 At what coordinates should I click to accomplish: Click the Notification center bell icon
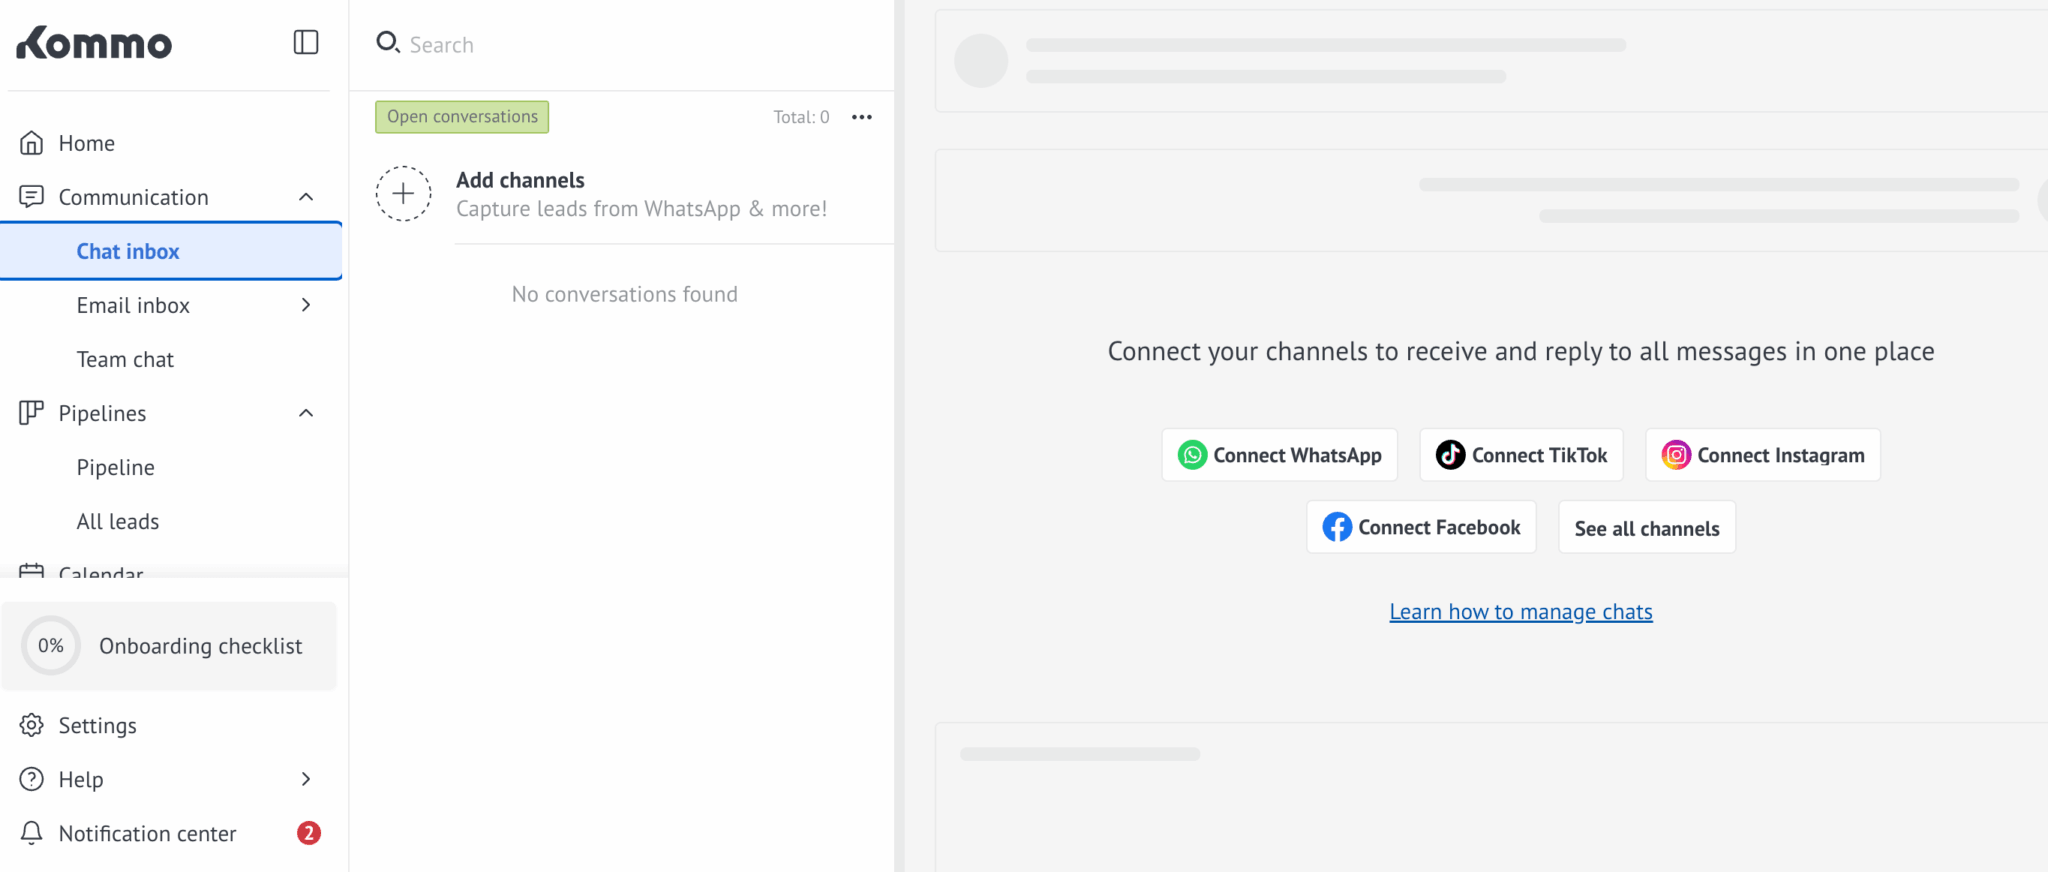tap(32, 833)
